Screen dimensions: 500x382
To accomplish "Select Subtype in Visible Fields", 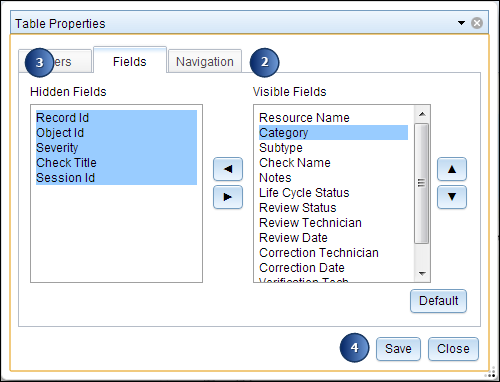I will pos(333,148).
